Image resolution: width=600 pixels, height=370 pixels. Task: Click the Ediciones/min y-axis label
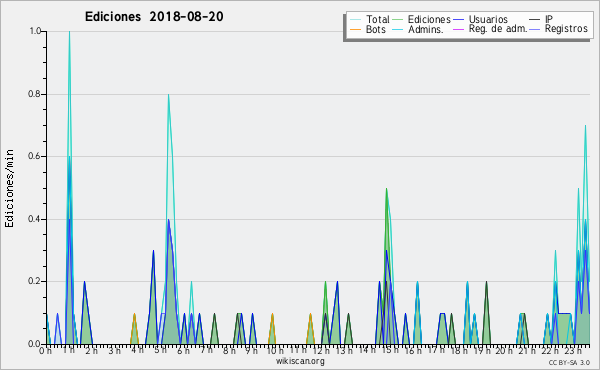(9, 188)
